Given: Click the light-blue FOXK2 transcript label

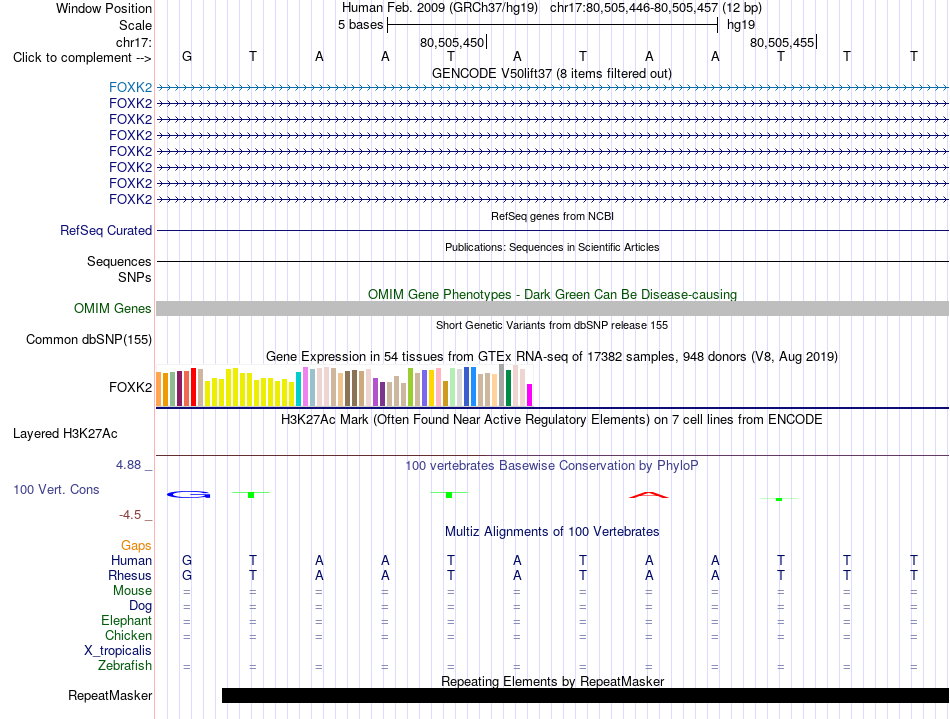Looking at the screenshot, I should (130, 87).
